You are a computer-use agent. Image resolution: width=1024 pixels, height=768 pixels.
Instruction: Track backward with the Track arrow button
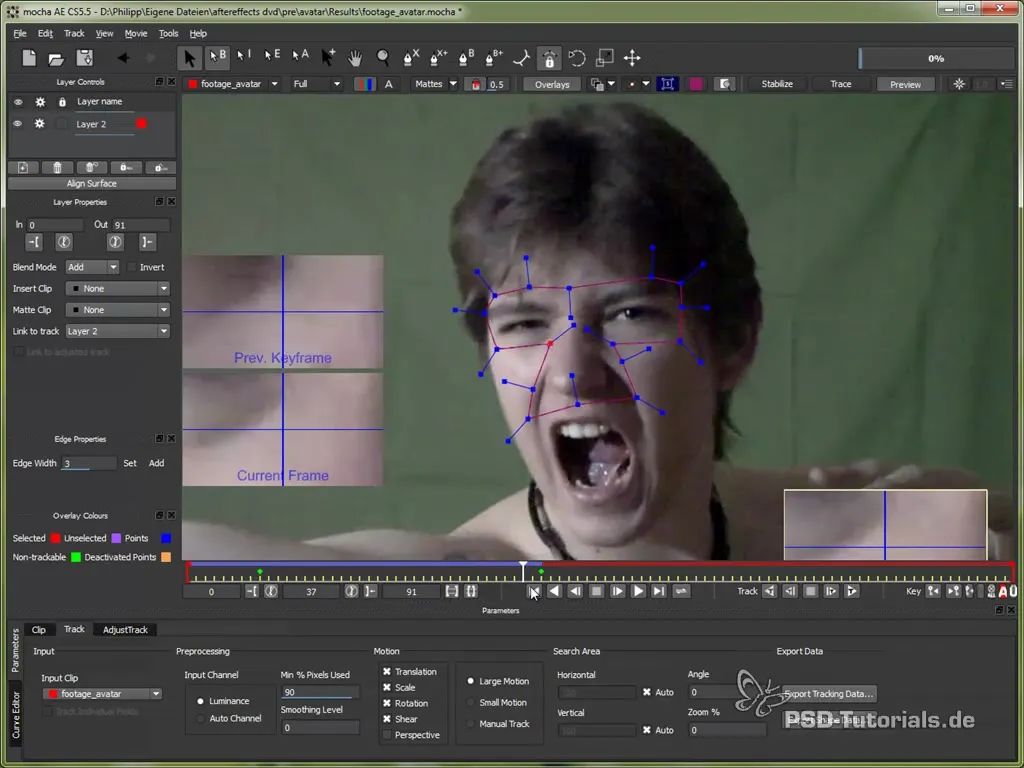[x=770, y=592]
